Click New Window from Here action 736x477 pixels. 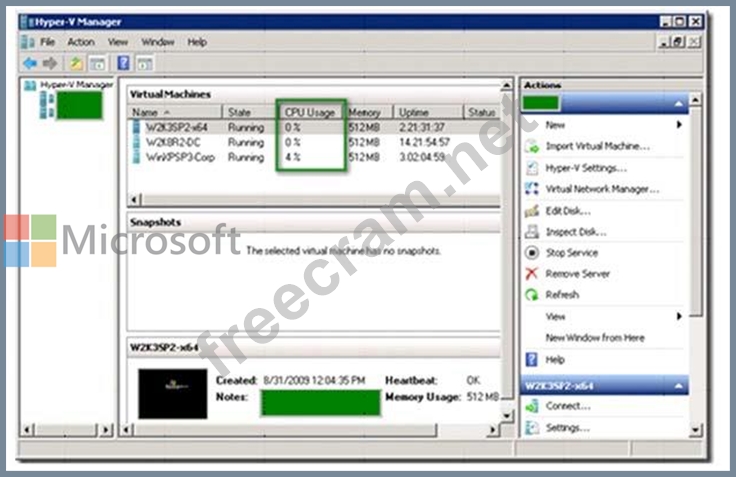(x=595, y=338)
